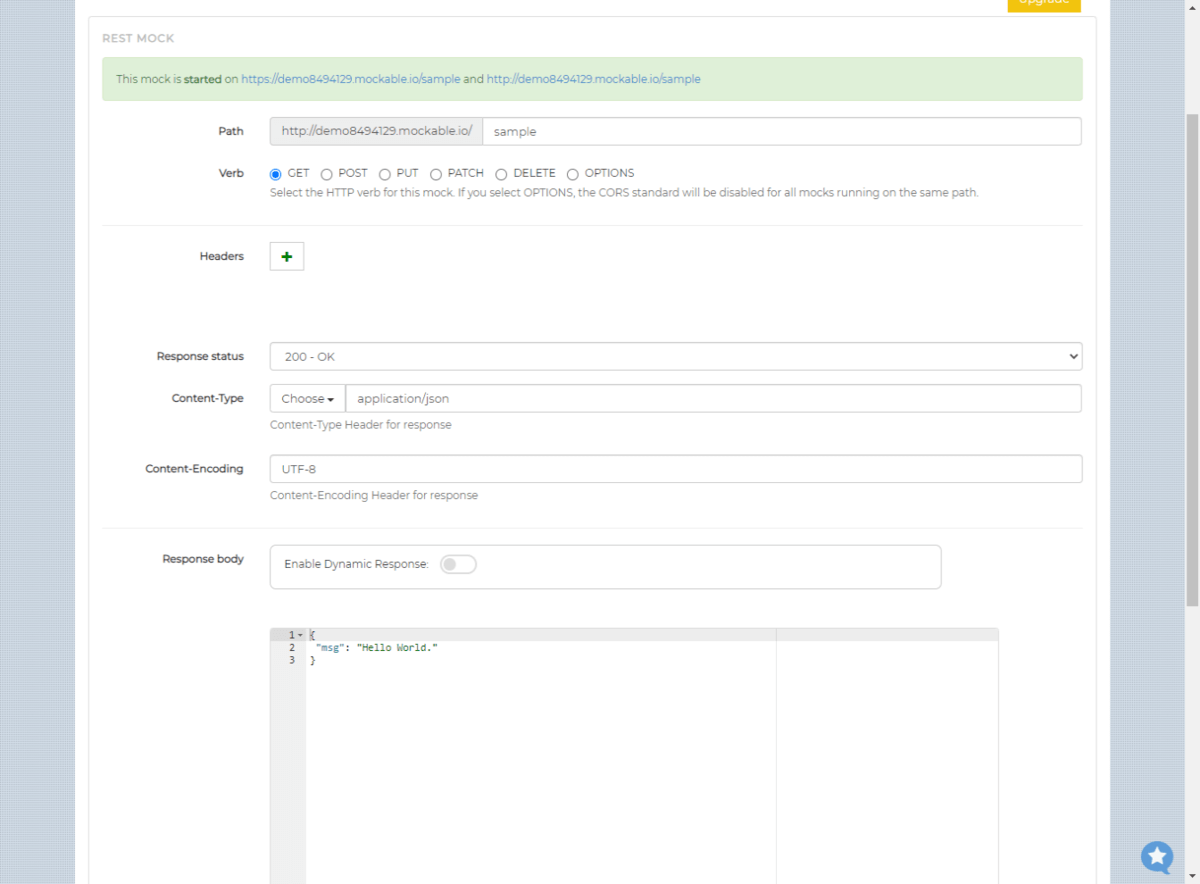This screenshot has height=884, width=1200.
Task: Collapse the code fold arrow on line 1
Action: point(300,636)
